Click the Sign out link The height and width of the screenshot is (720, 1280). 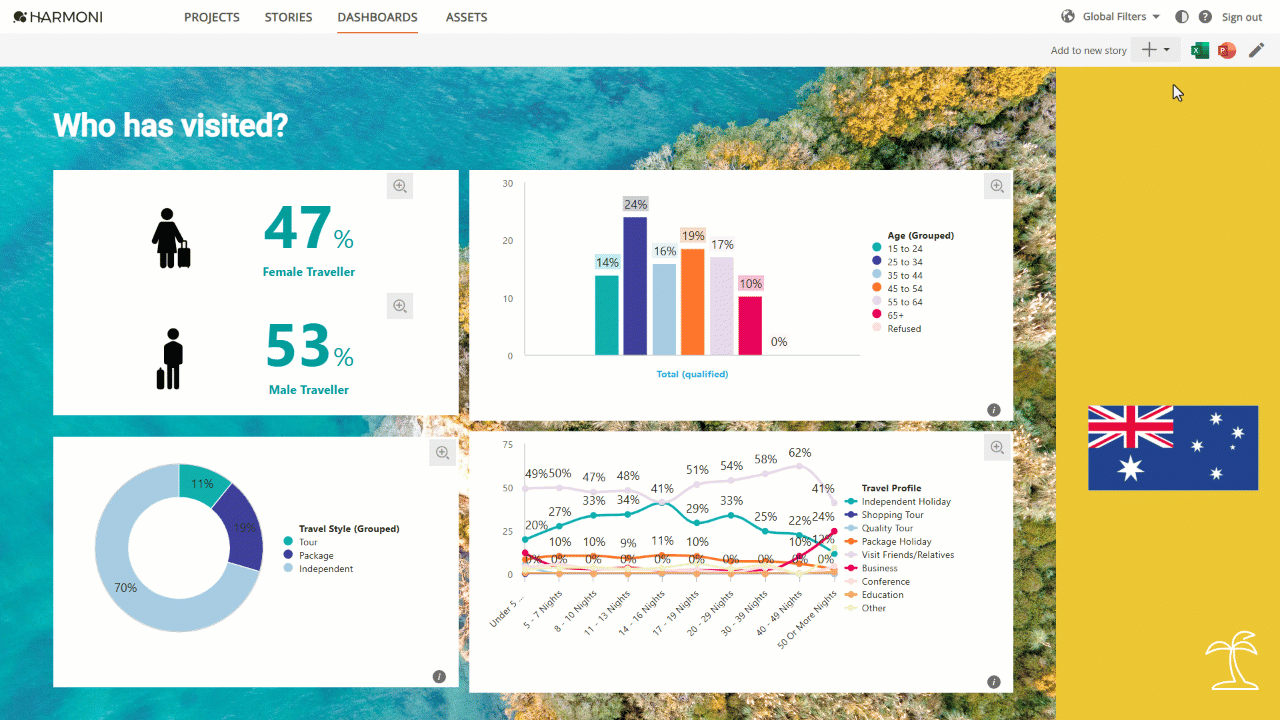(1242, 17)
